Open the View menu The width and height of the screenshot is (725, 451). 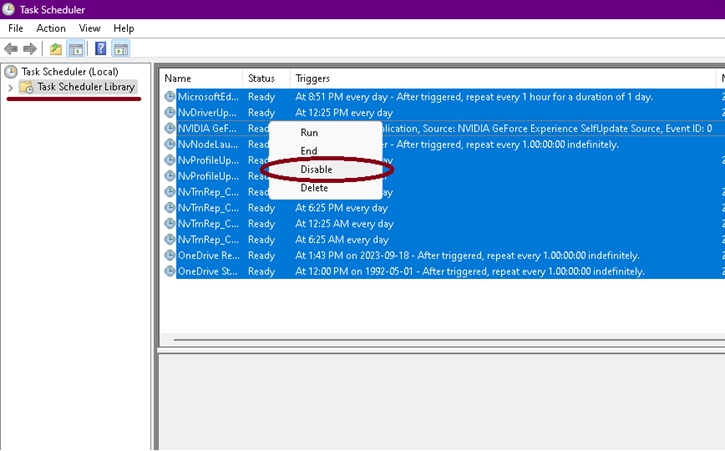coord(89,28)
